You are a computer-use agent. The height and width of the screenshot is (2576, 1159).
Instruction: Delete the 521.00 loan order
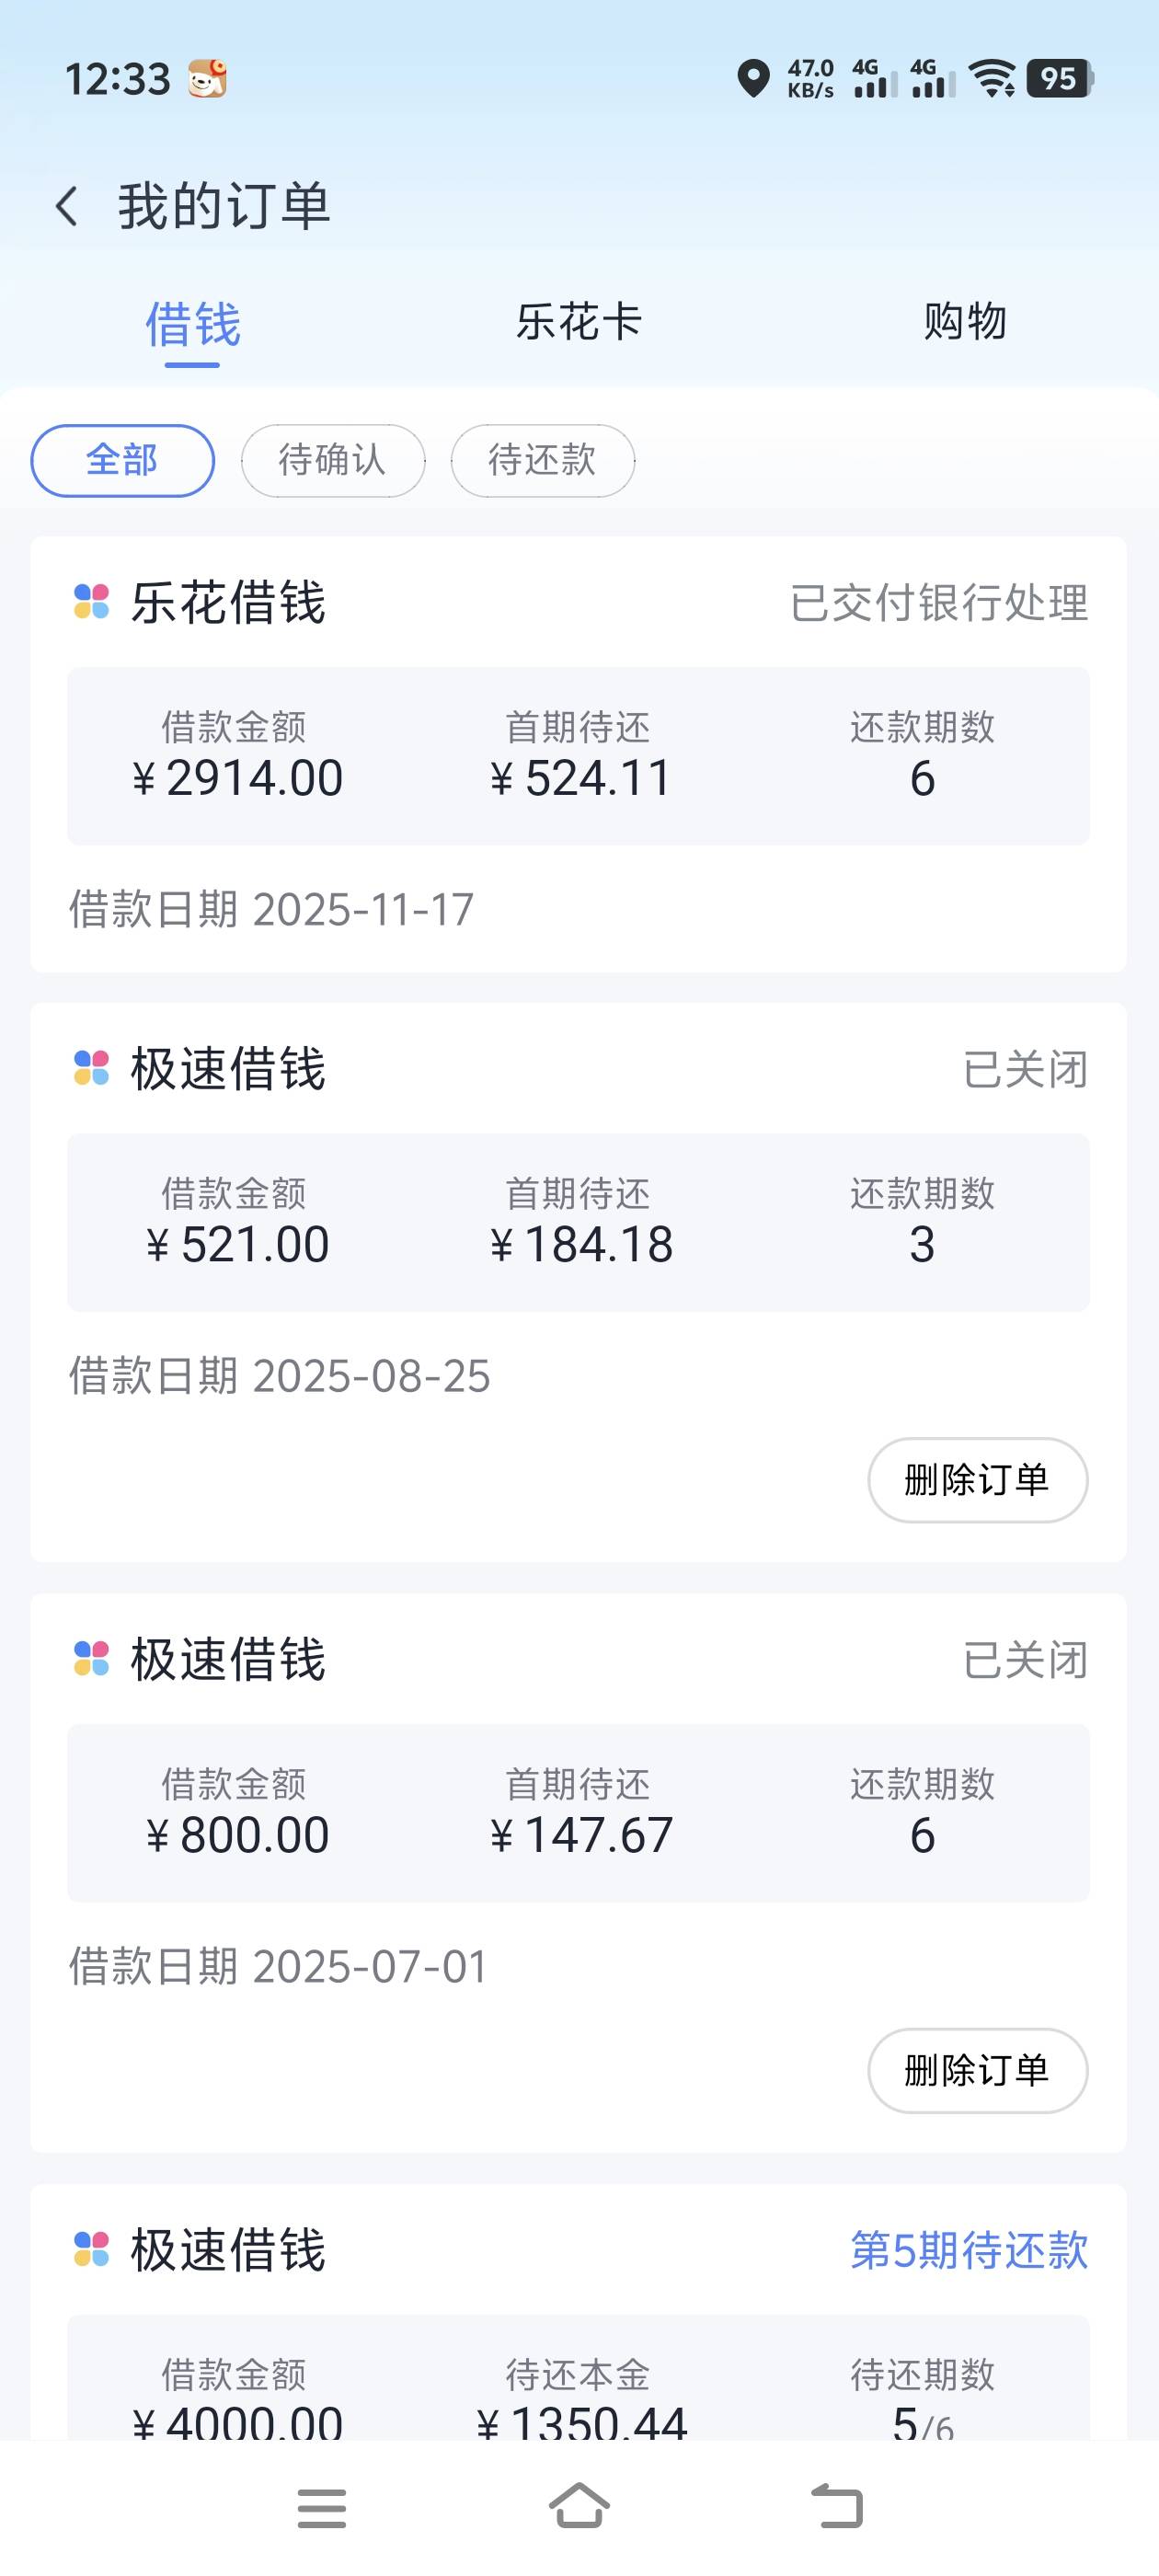coord(977,1480)
